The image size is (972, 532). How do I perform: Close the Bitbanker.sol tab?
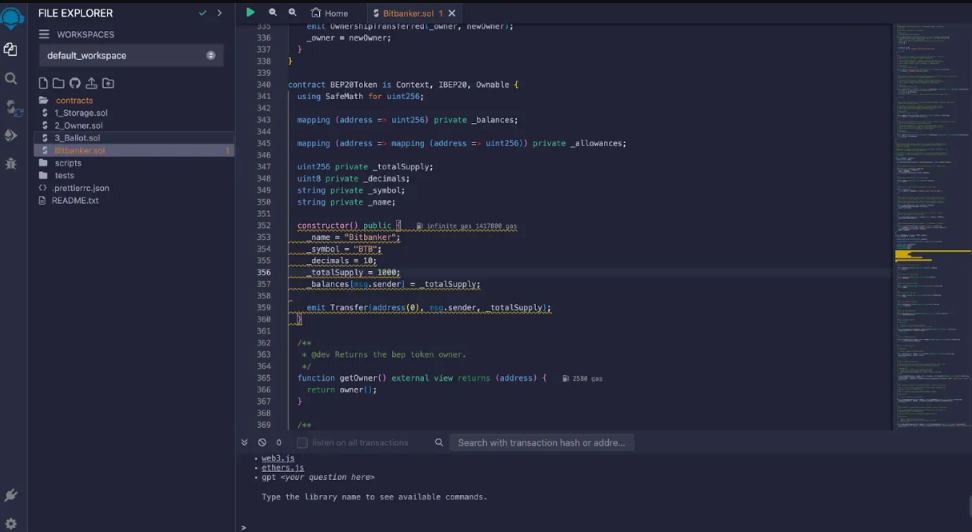[x=452, y=13]
